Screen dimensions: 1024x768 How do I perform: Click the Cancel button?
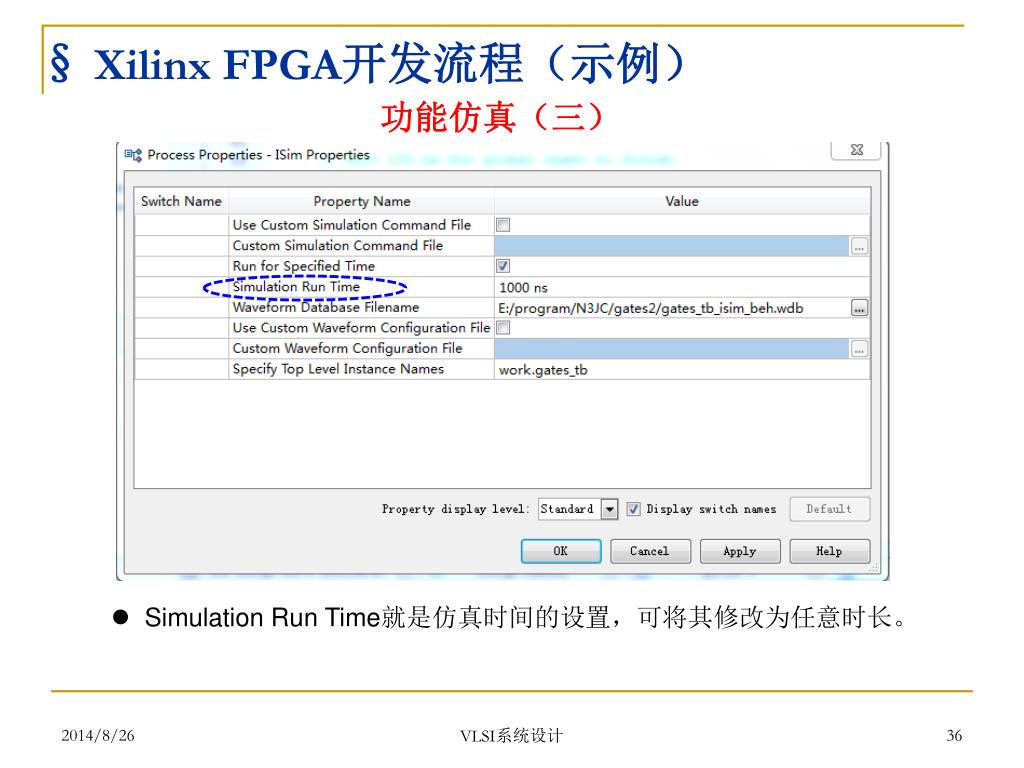pos(650,551)
